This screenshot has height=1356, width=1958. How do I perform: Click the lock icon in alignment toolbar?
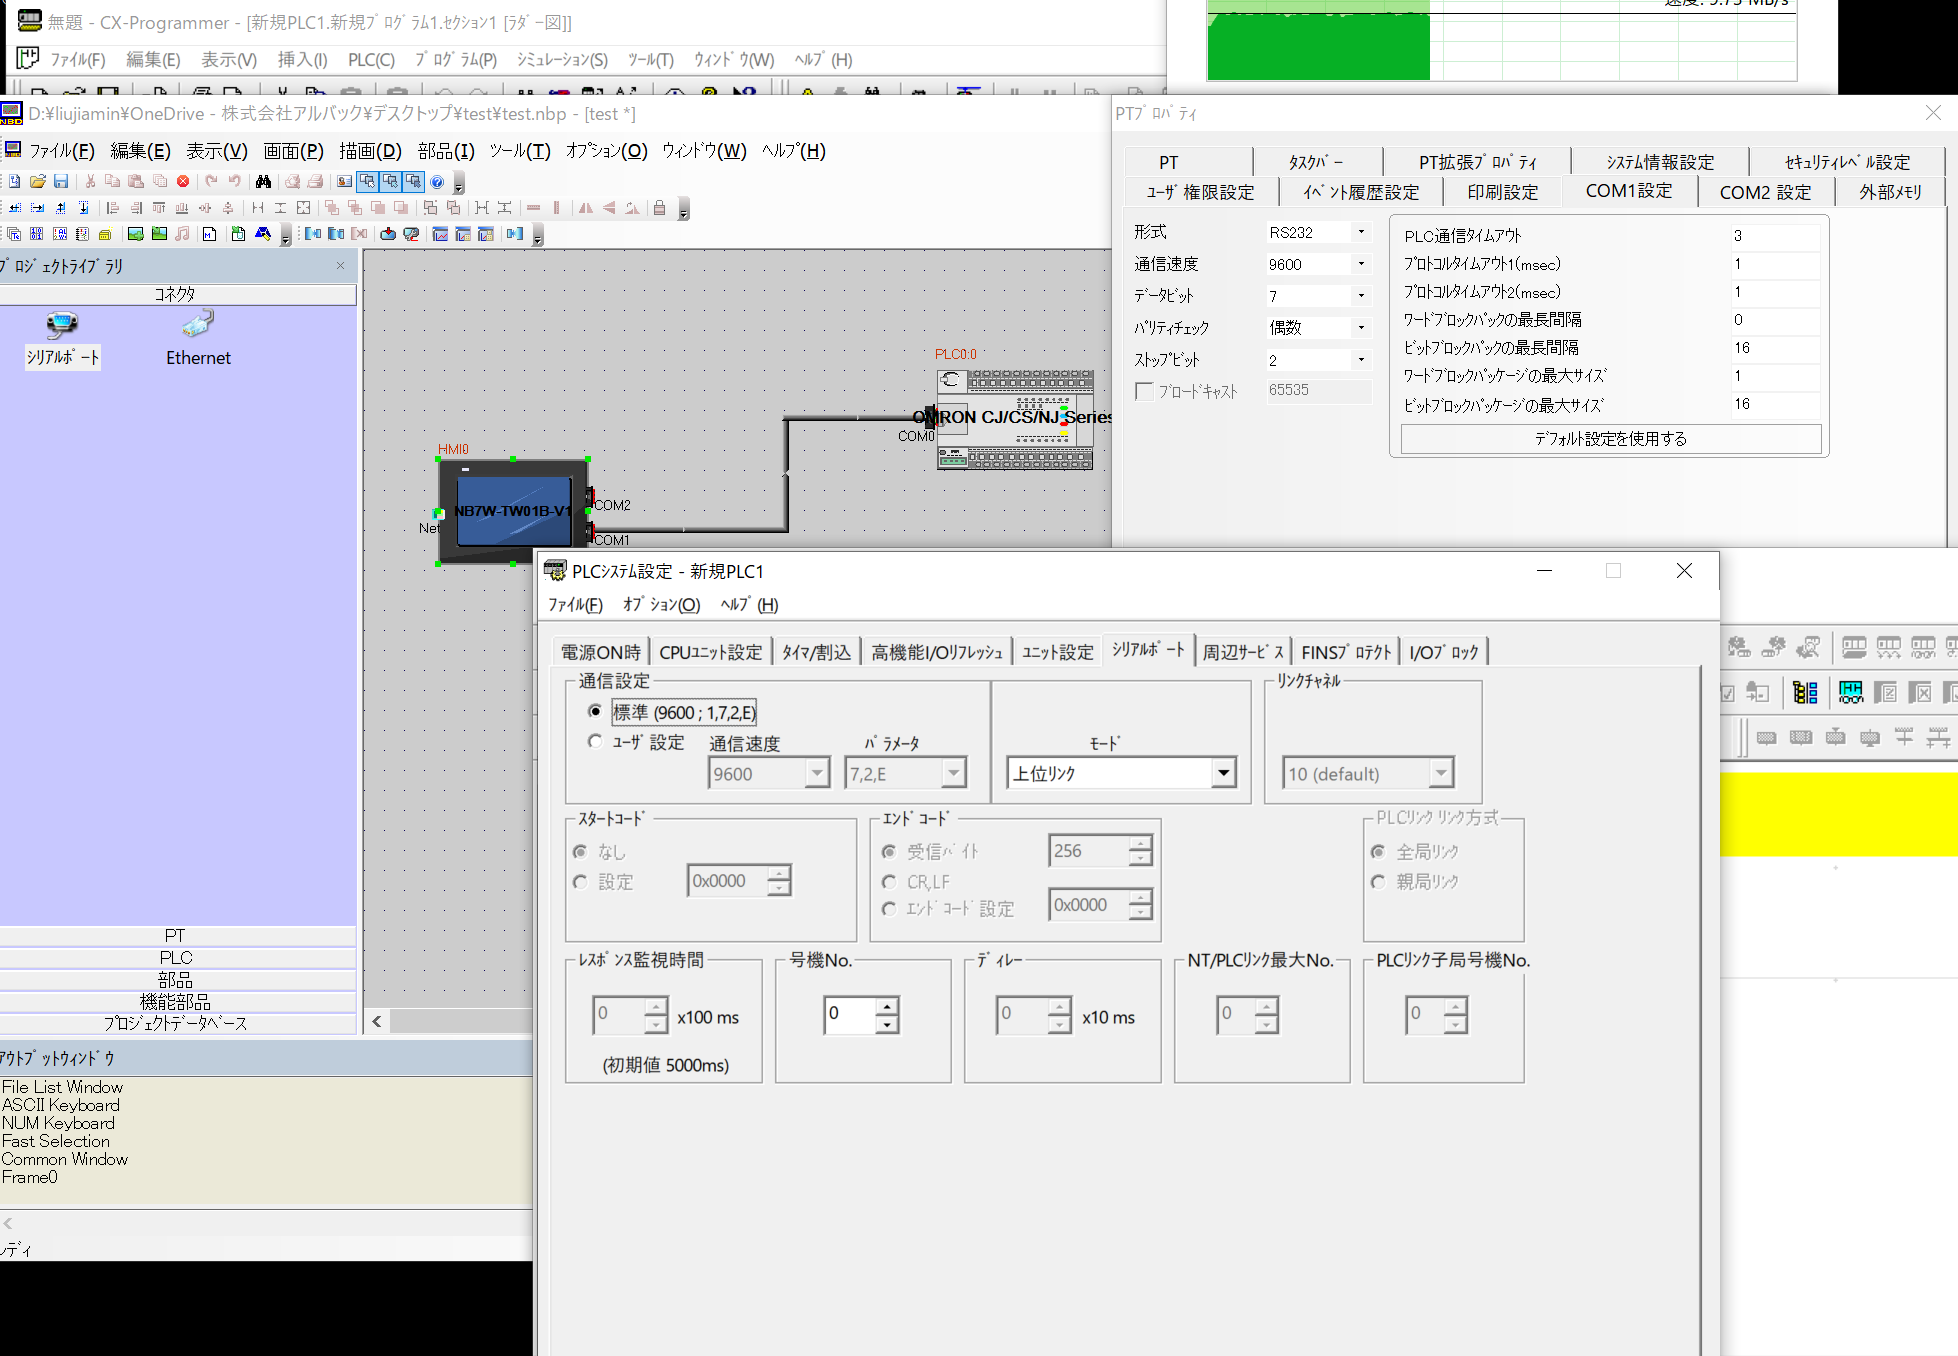pyautogui.click(x=659, y=208)
